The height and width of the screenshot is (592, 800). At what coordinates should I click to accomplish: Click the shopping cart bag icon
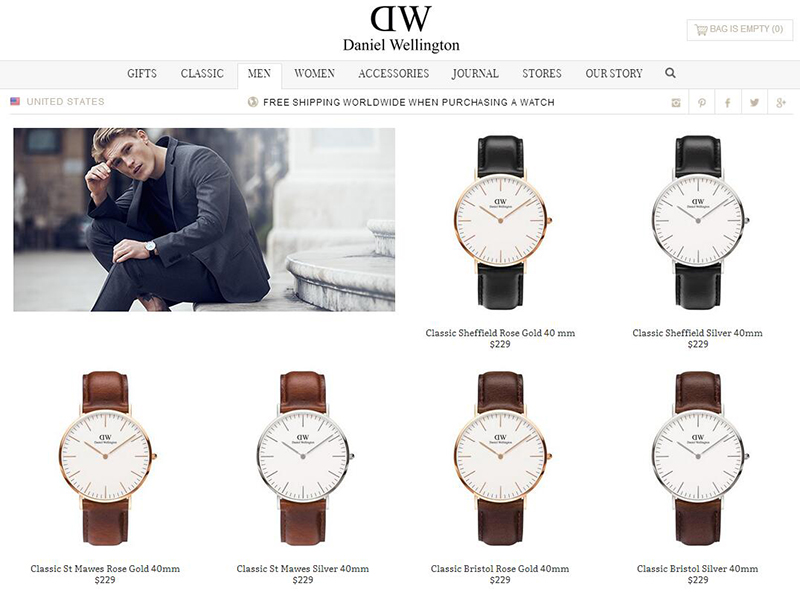click(x=701, y=30)
